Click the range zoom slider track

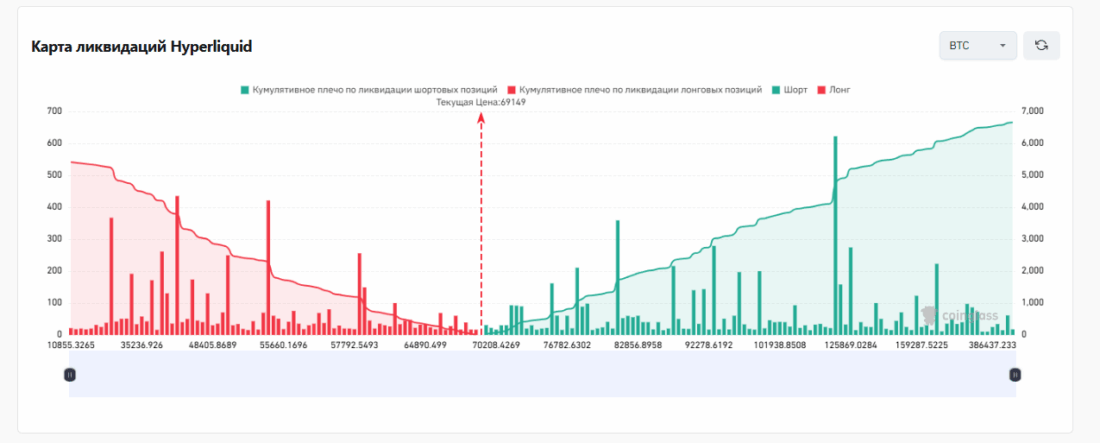pyautogui.click(x=542, y=375)
